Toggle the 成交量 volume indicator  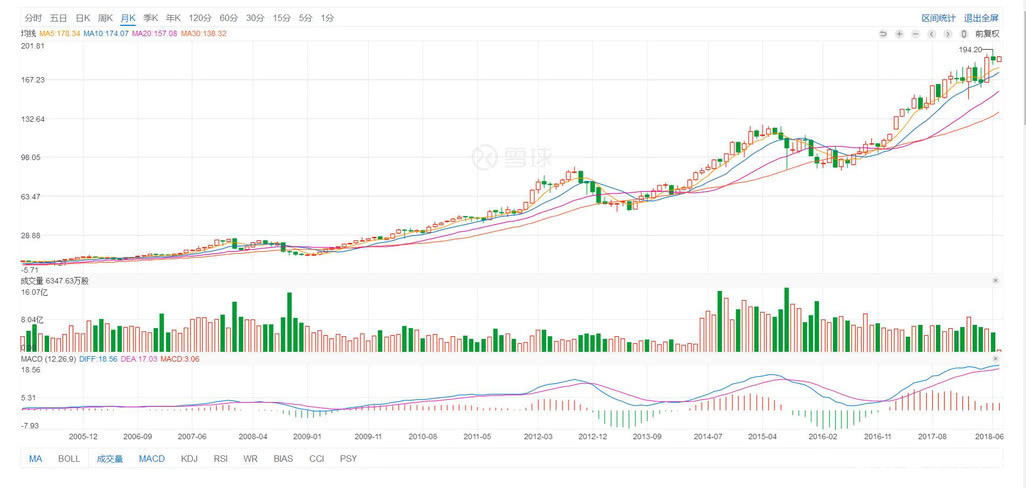point(109,459)
